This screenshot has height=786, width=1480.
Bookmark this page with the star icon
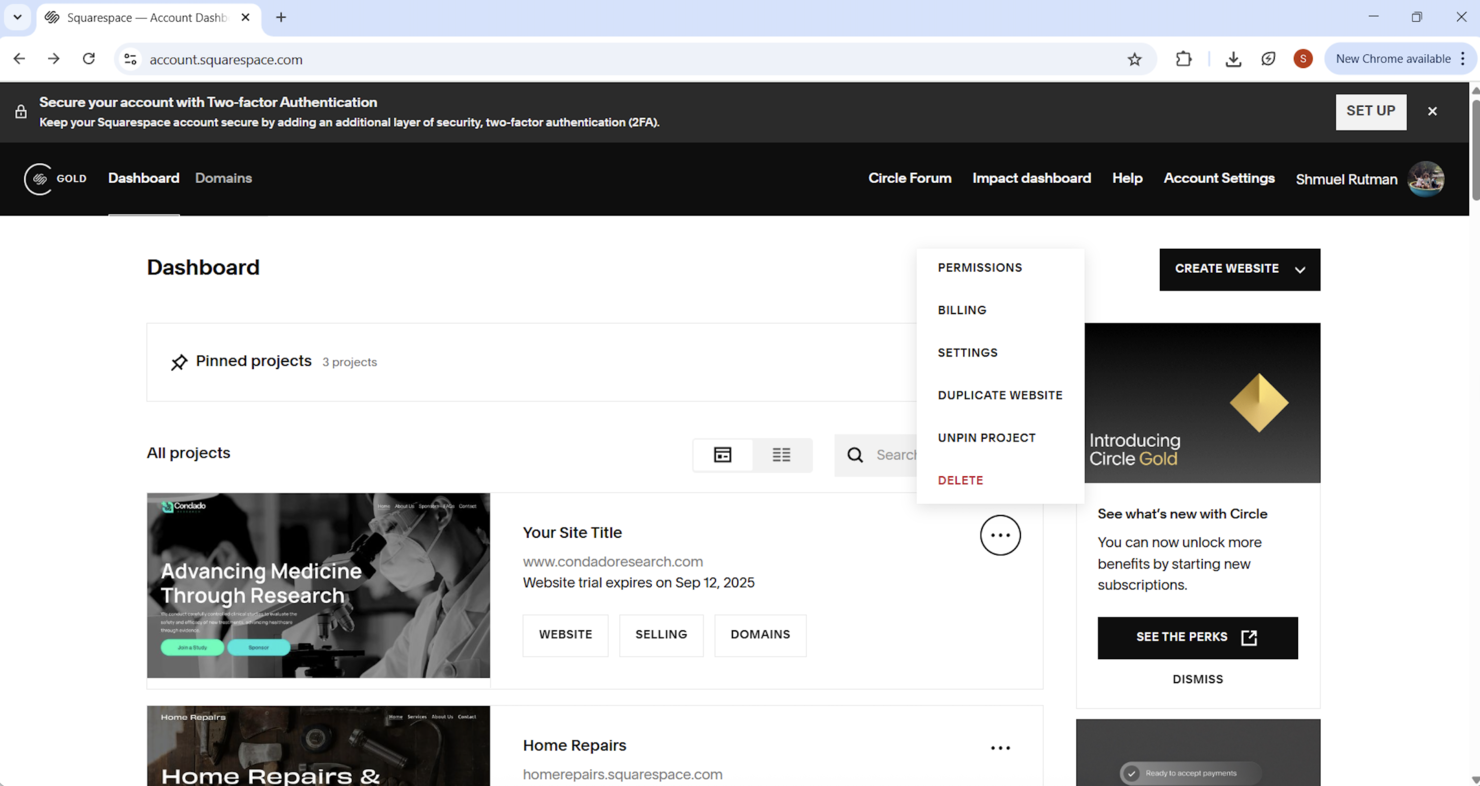tap(1134, 59)
